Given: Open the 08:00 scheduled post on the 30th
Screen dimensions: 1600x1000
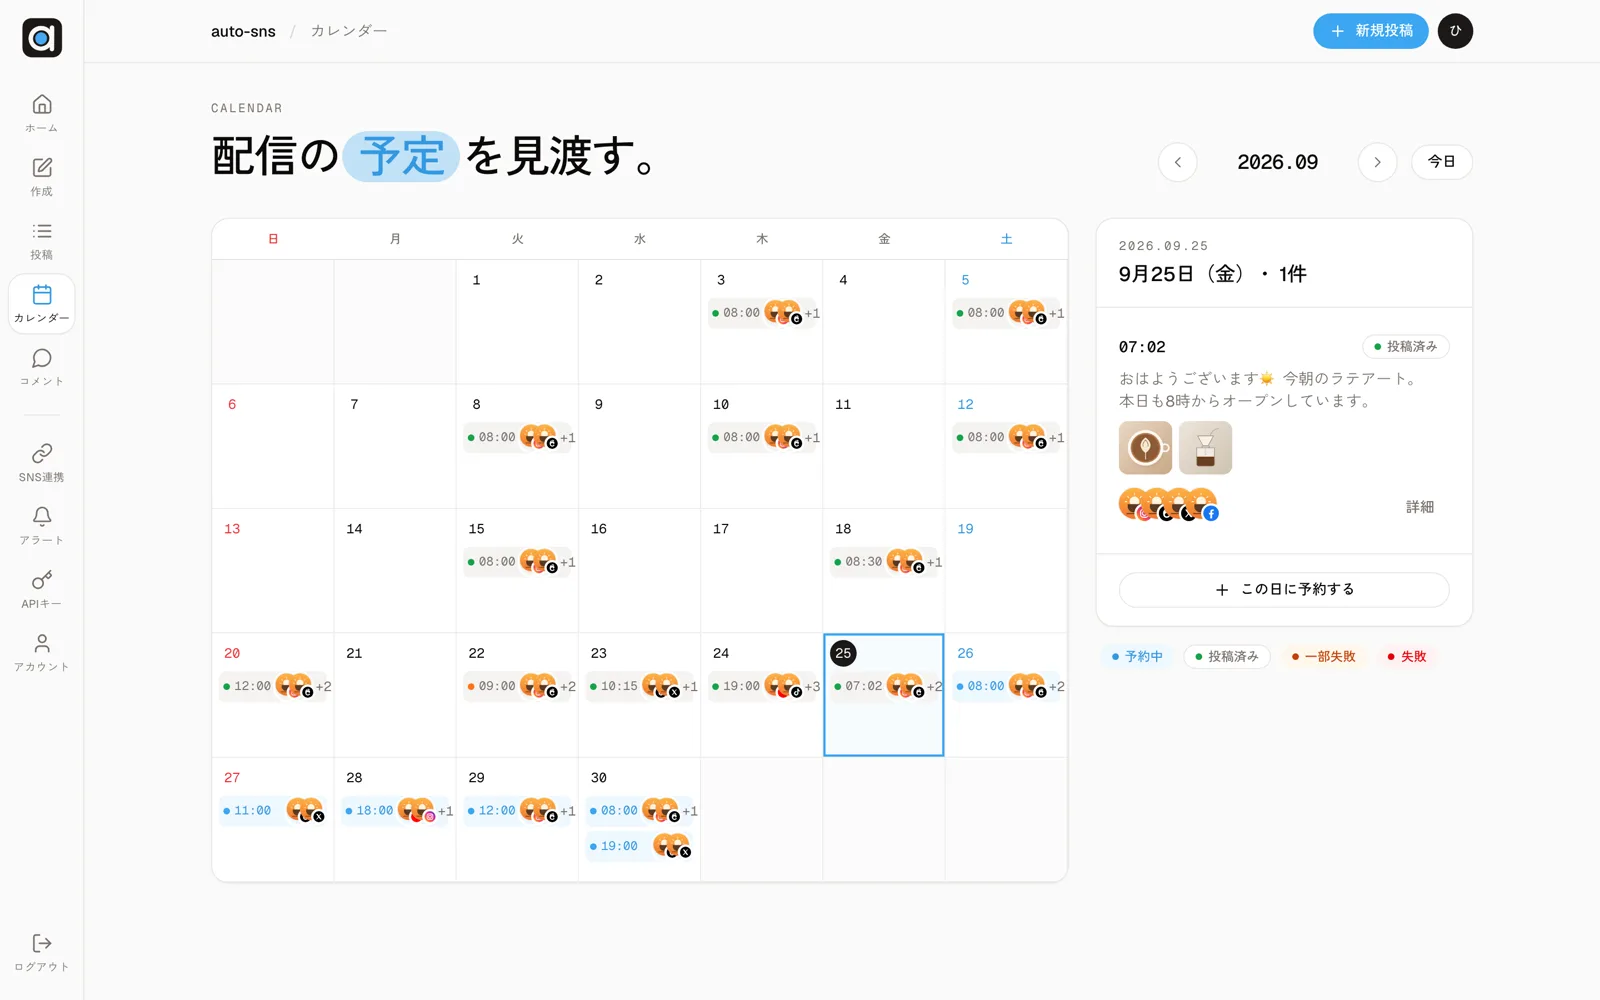Looking at the screenshot, I should tap(641, 811).
